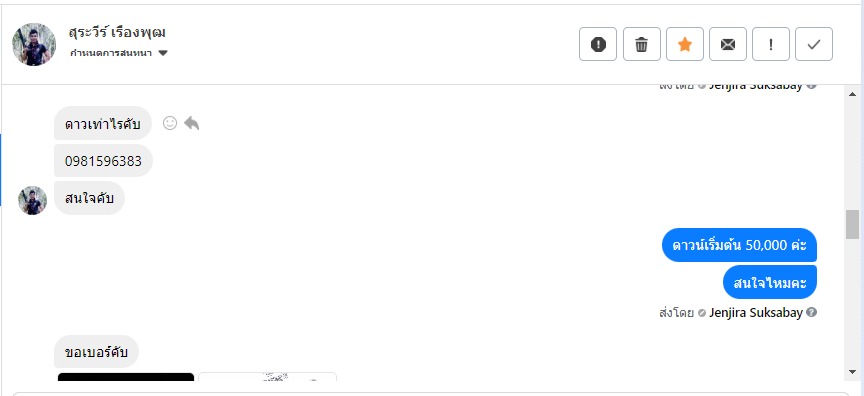Delete conversation using the trash icon

[x=641, y=44]
